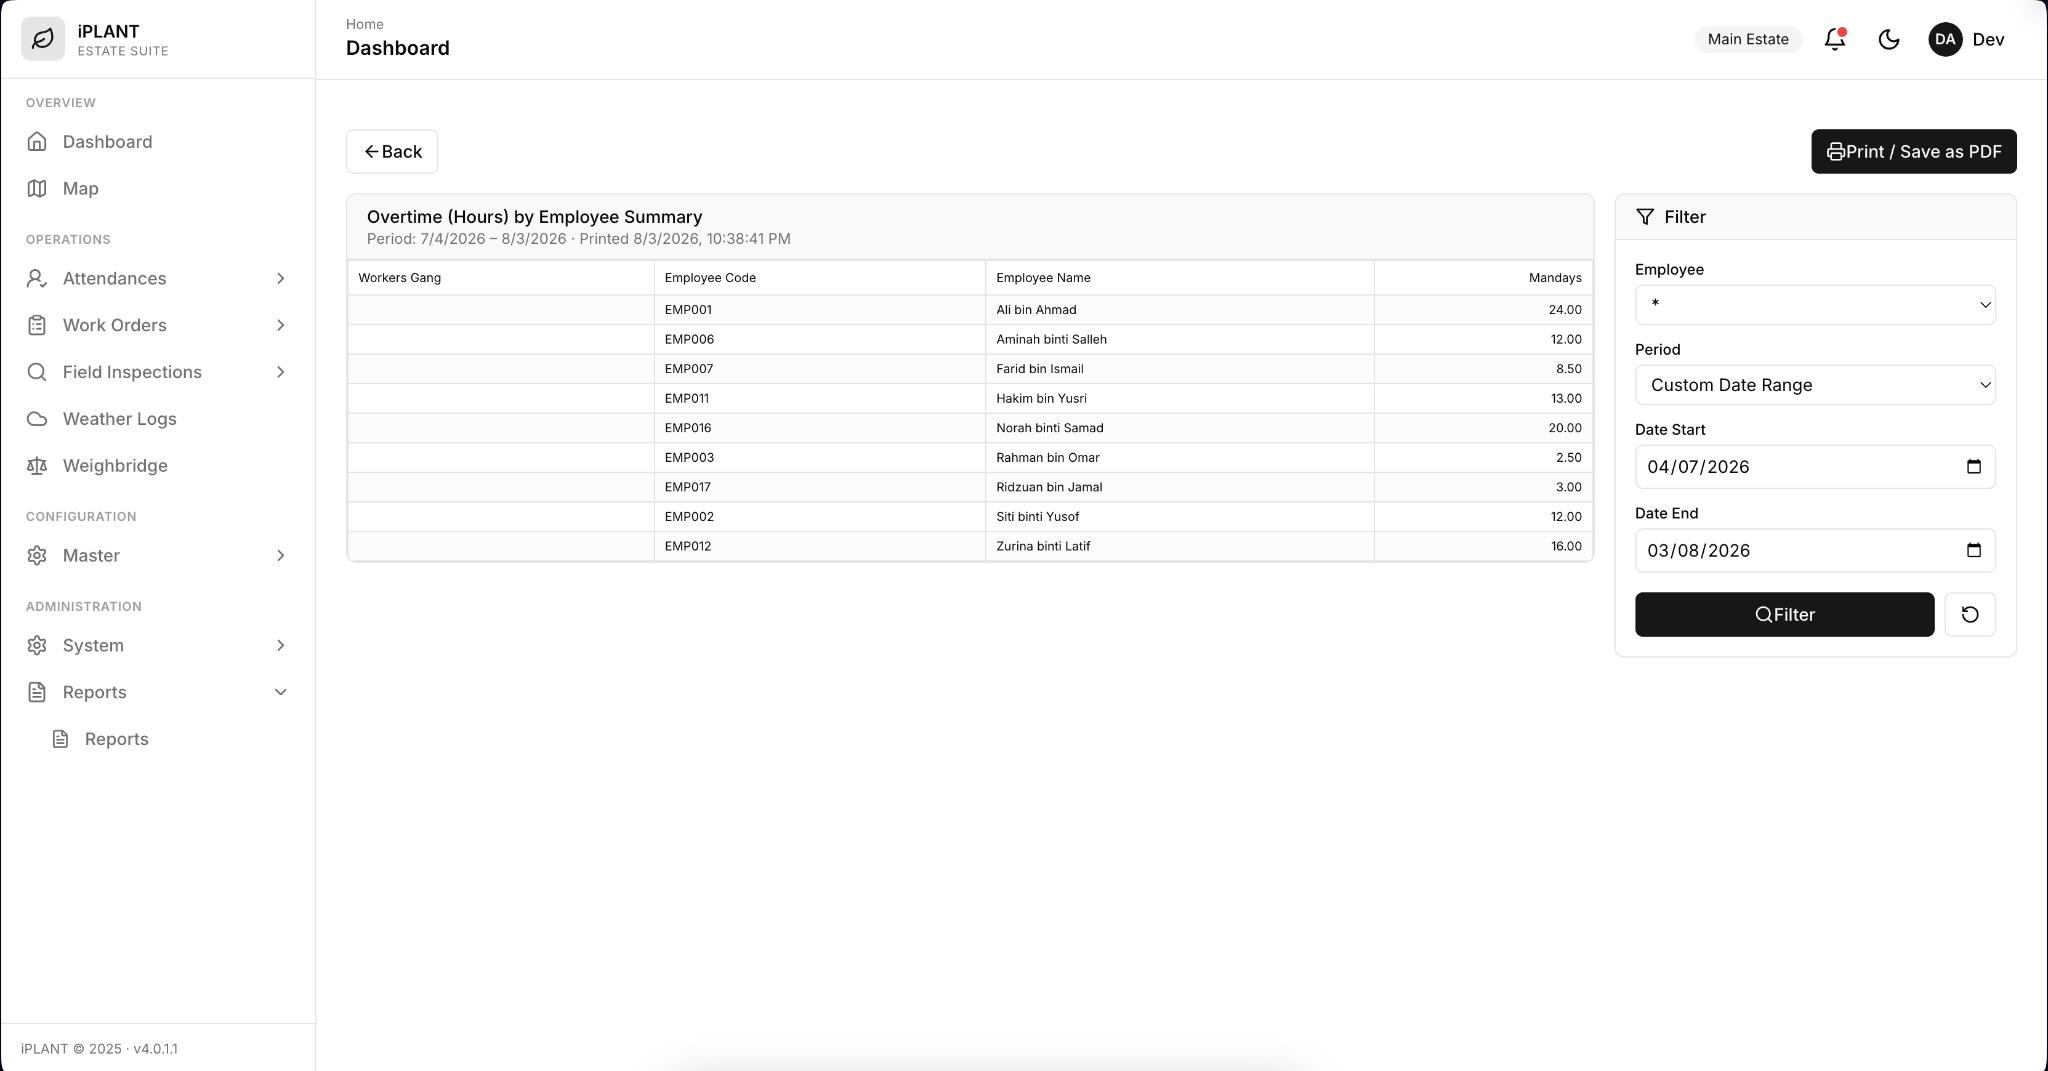Expand the Attendances menu chevron
2048x1071 pixels.
coord(280,279)
